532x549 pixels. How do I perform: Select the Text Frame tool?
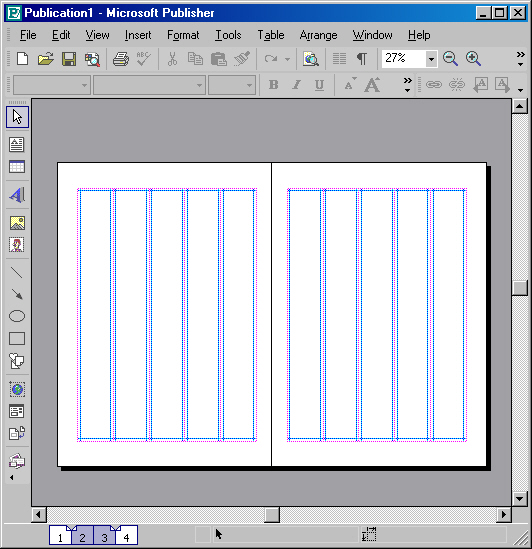pyautogui.click(x=17, y=144)
